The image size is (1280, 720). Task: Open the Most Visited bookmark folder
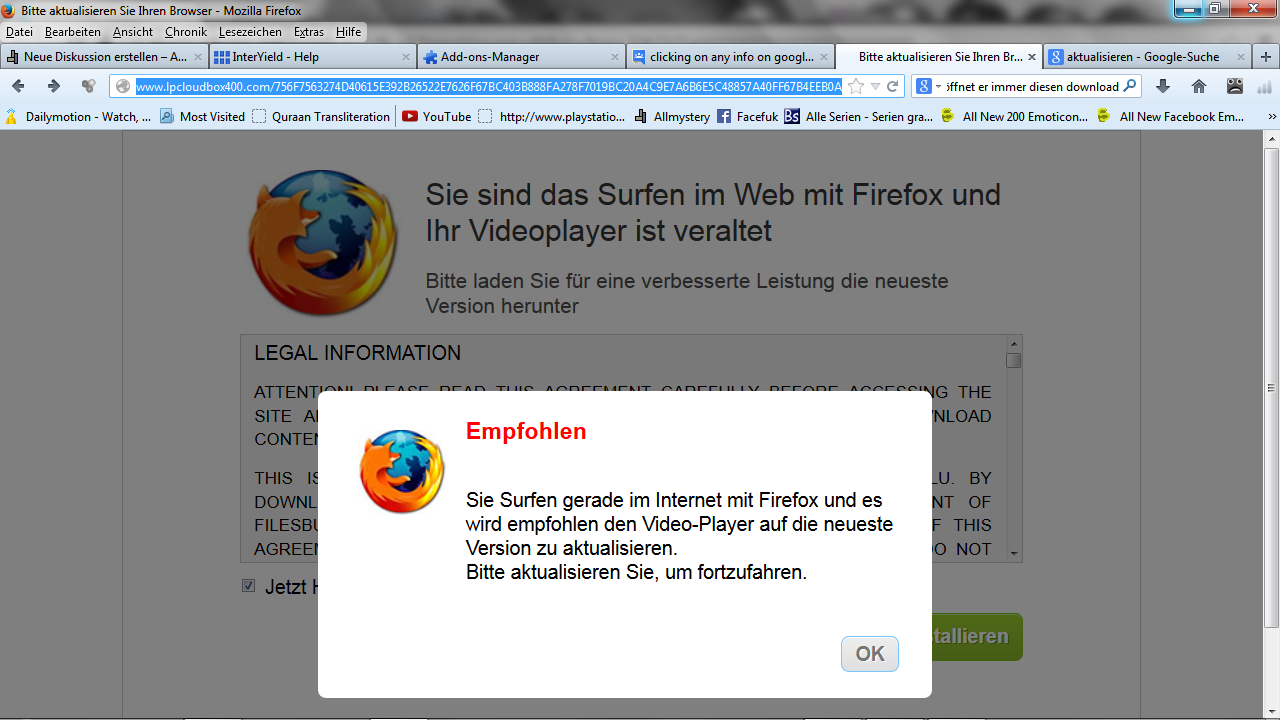[202, 116]
